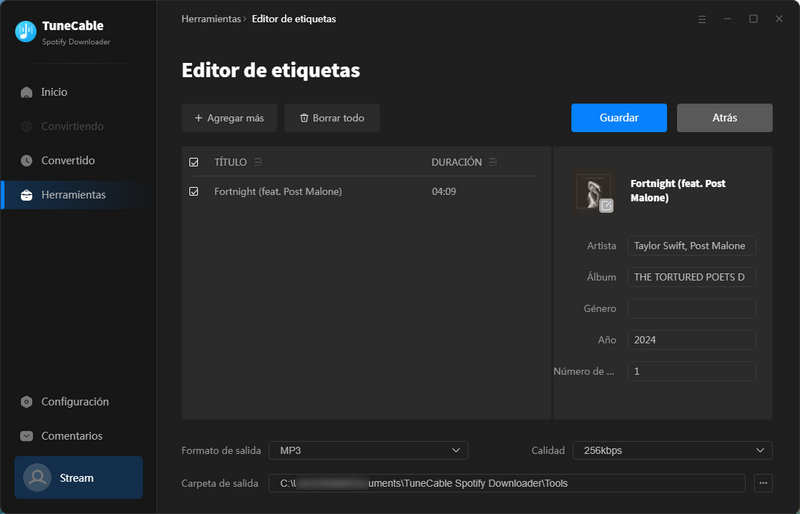Click the Herramientas toolbox icon

[27, 195]
